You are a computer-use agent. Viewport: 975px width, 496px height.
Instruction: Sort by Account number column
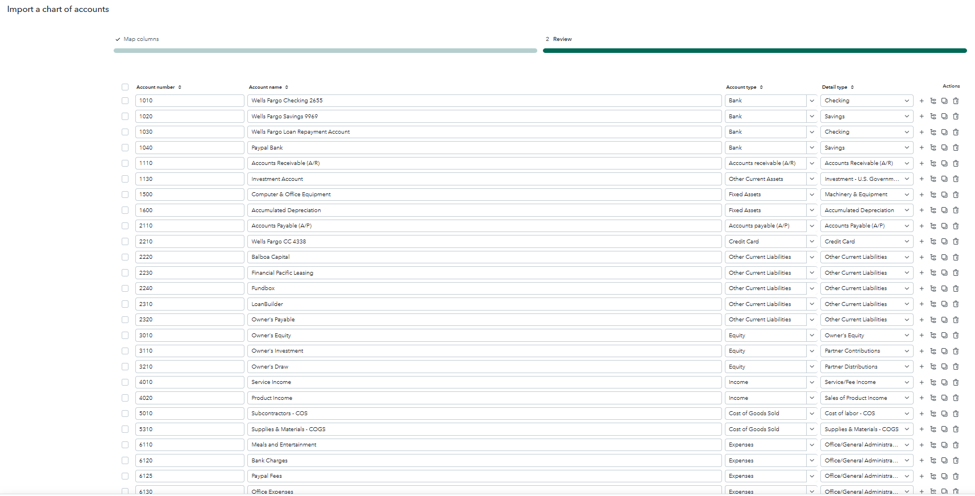click(180, 88)
